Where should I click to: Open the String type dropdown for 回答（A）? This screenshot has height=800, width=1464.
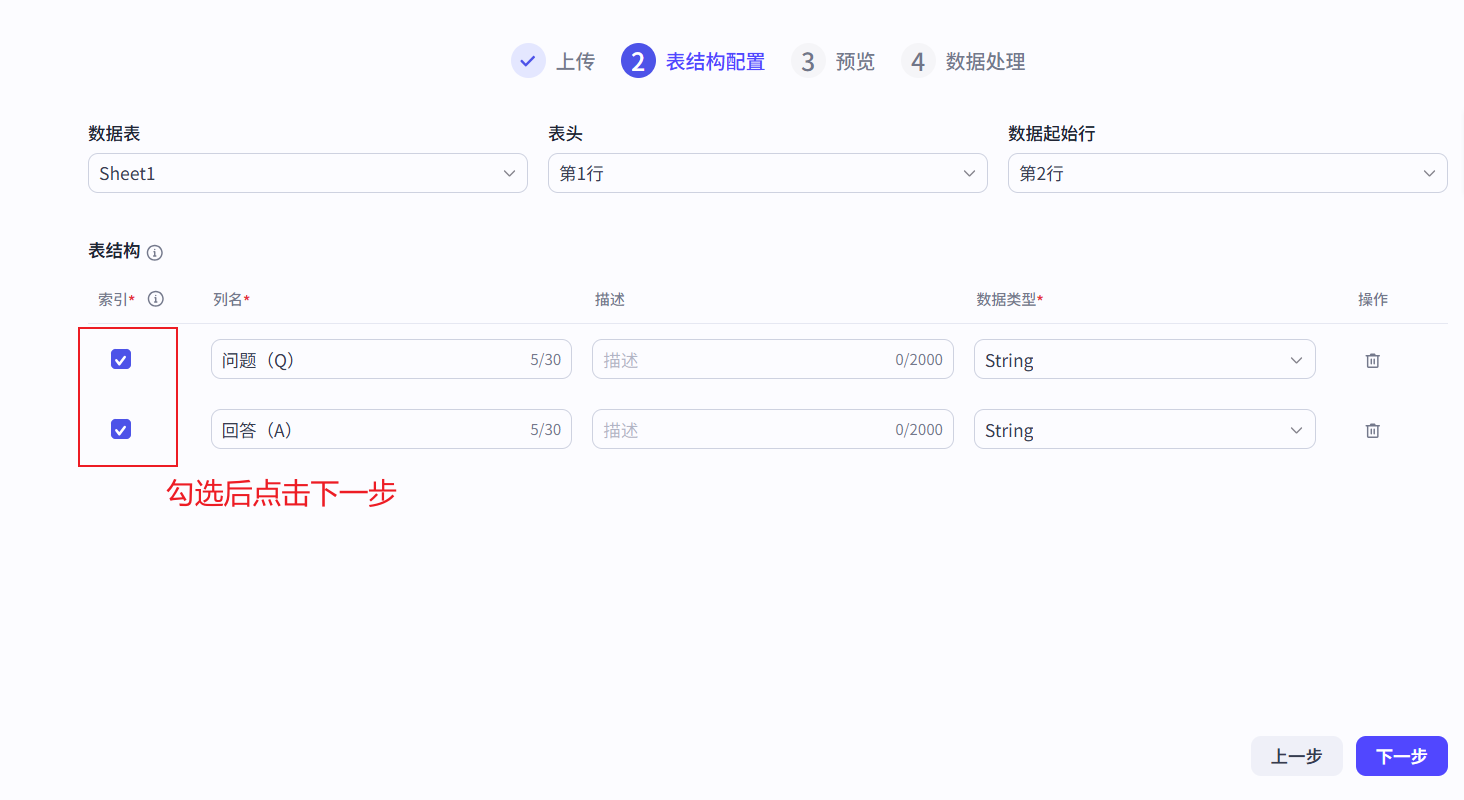(x=1144, y=429)
